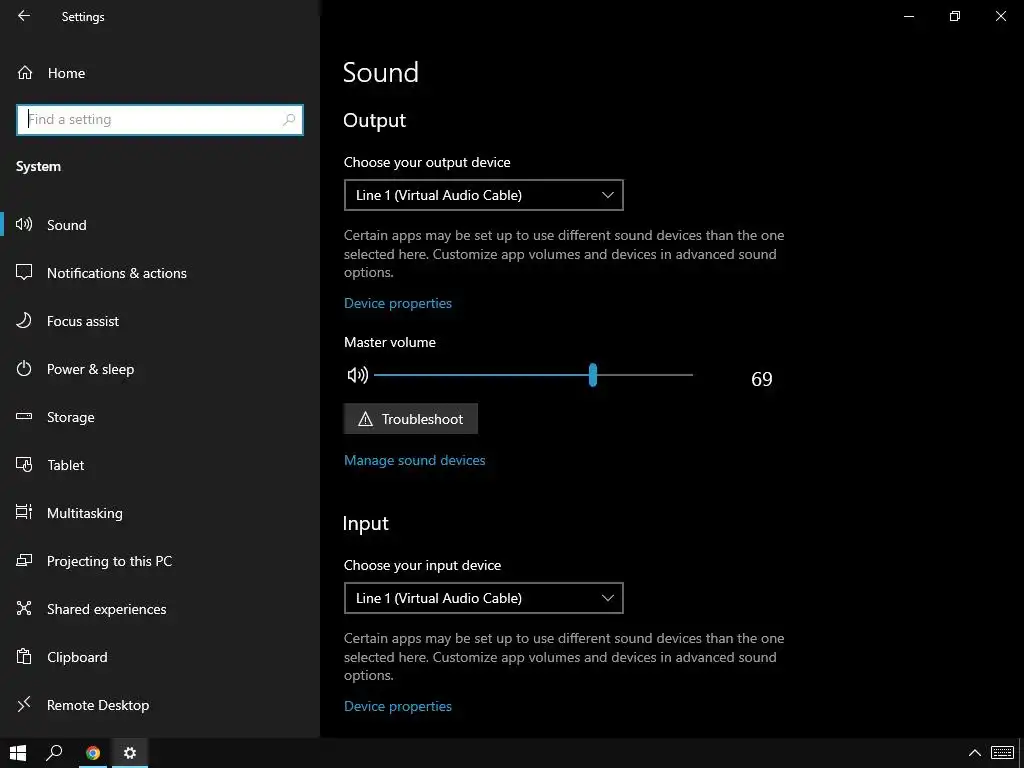Click the Clipboard icon in sidebar
The image size is (1024, 768).
tap(25, 657)
